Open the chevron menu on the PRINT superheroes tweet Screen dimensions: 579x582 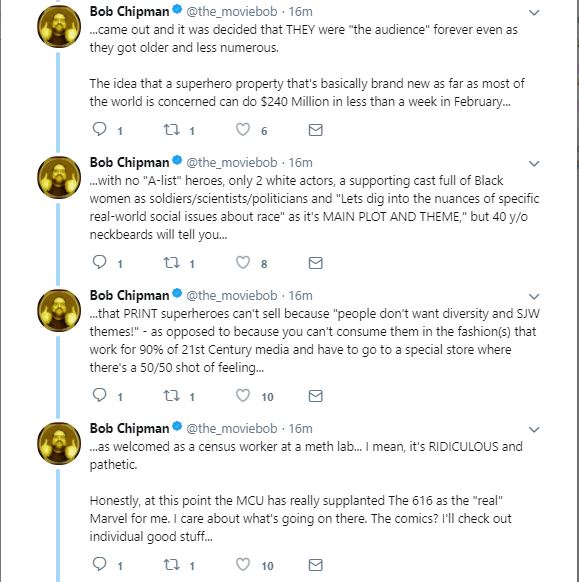[534, 297]
